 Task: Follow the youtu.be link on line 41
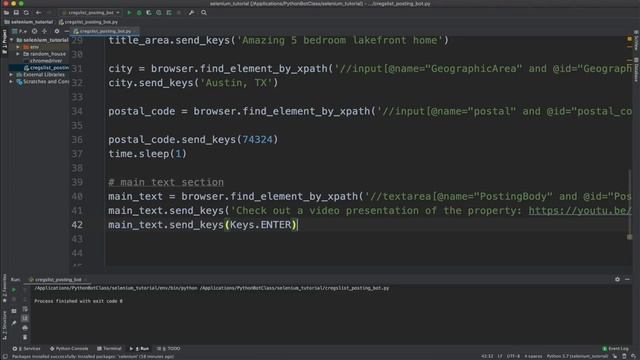(580, 211)
